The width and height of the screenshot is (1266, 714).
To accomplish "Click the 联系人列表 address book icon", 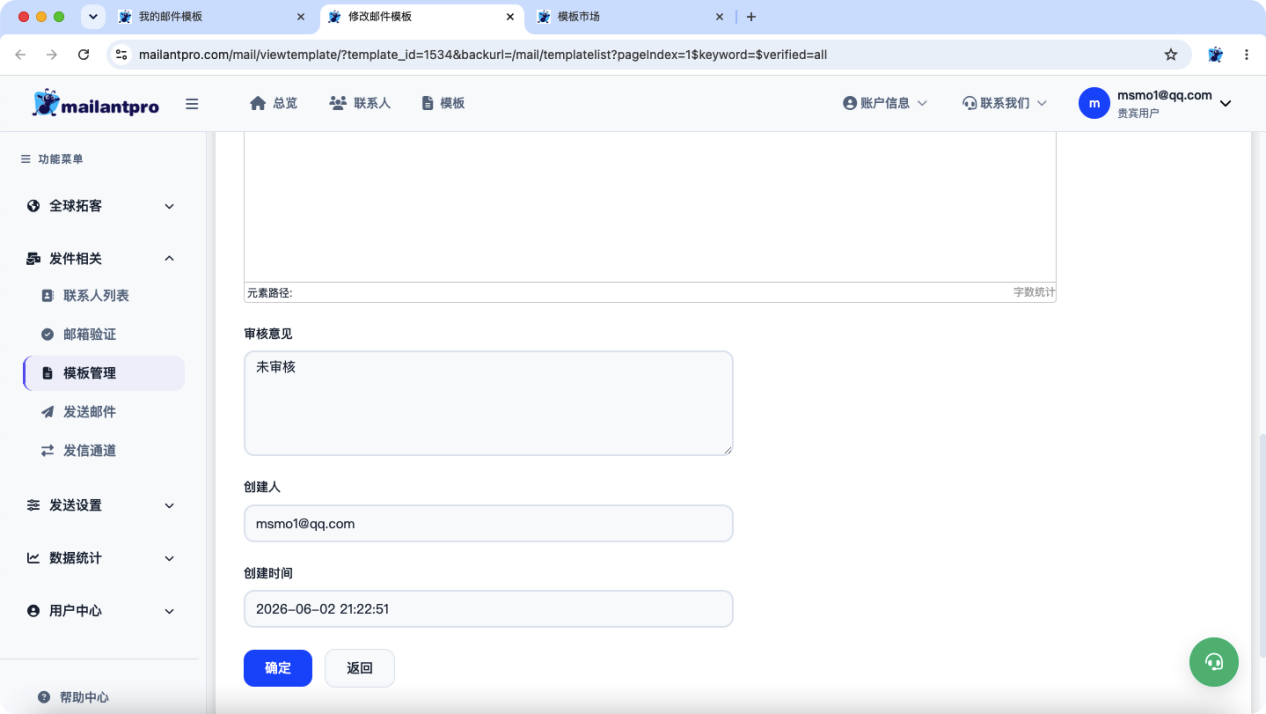I will (47, 296).
